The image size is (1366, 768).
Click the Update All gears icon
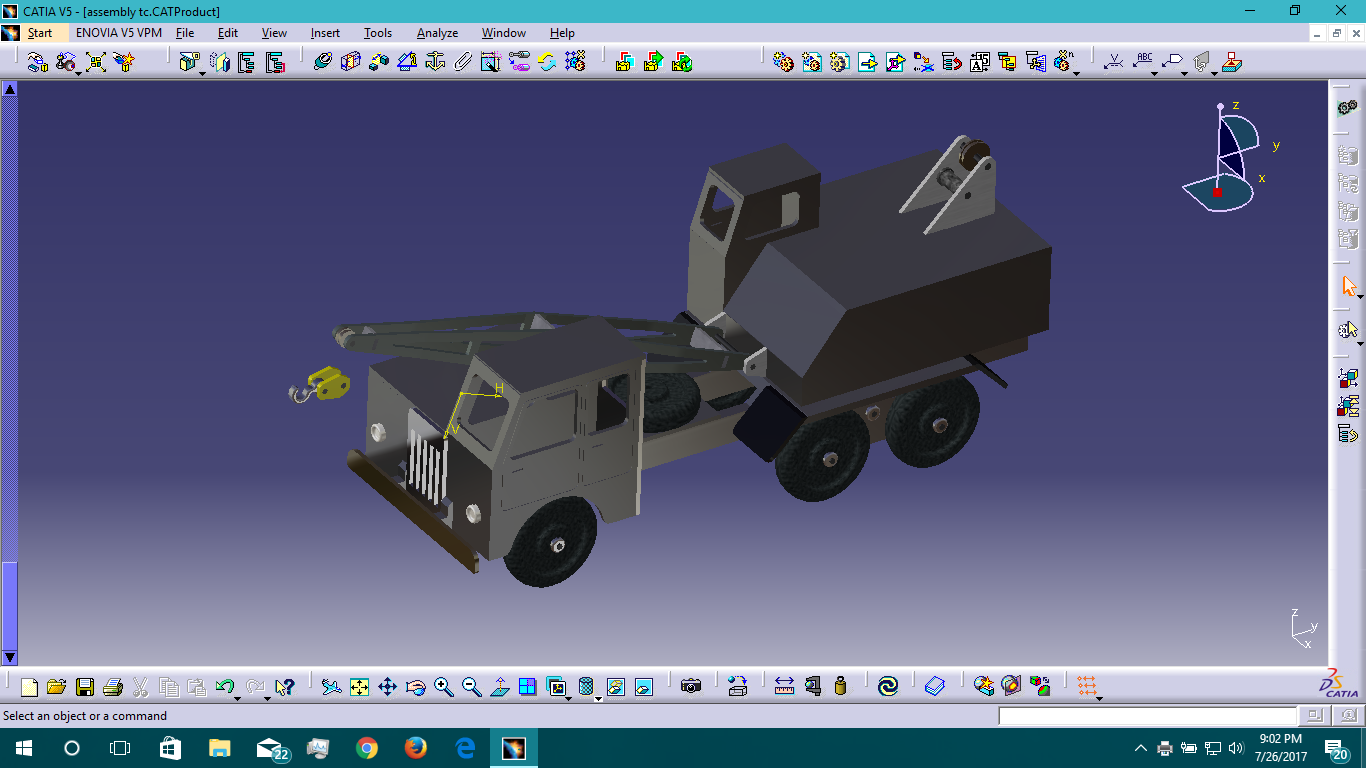pos(1347,107)
